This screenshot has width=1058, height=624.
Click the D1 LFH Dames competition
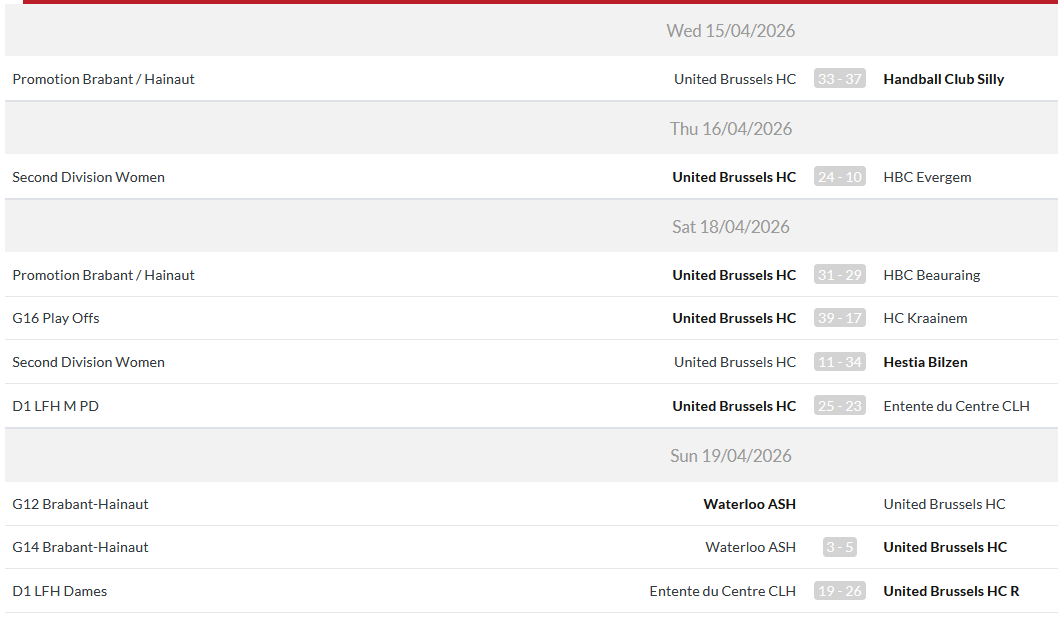tap(60, 591)
